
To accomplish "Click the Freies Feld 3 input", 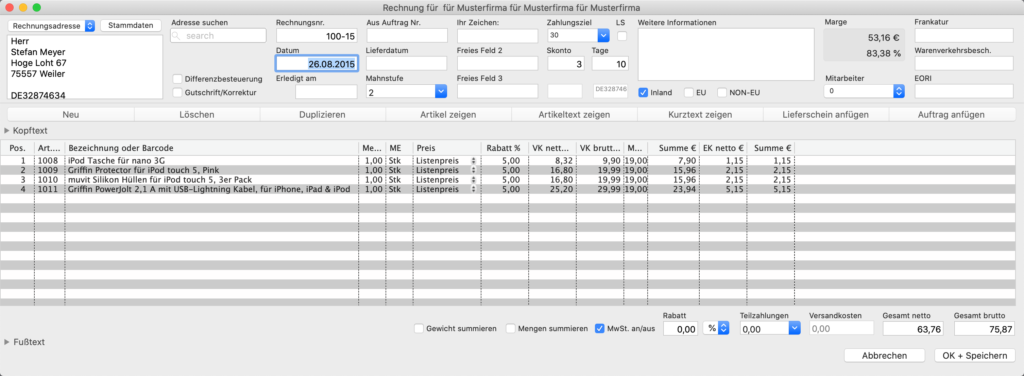I will [x=498, y=91].
